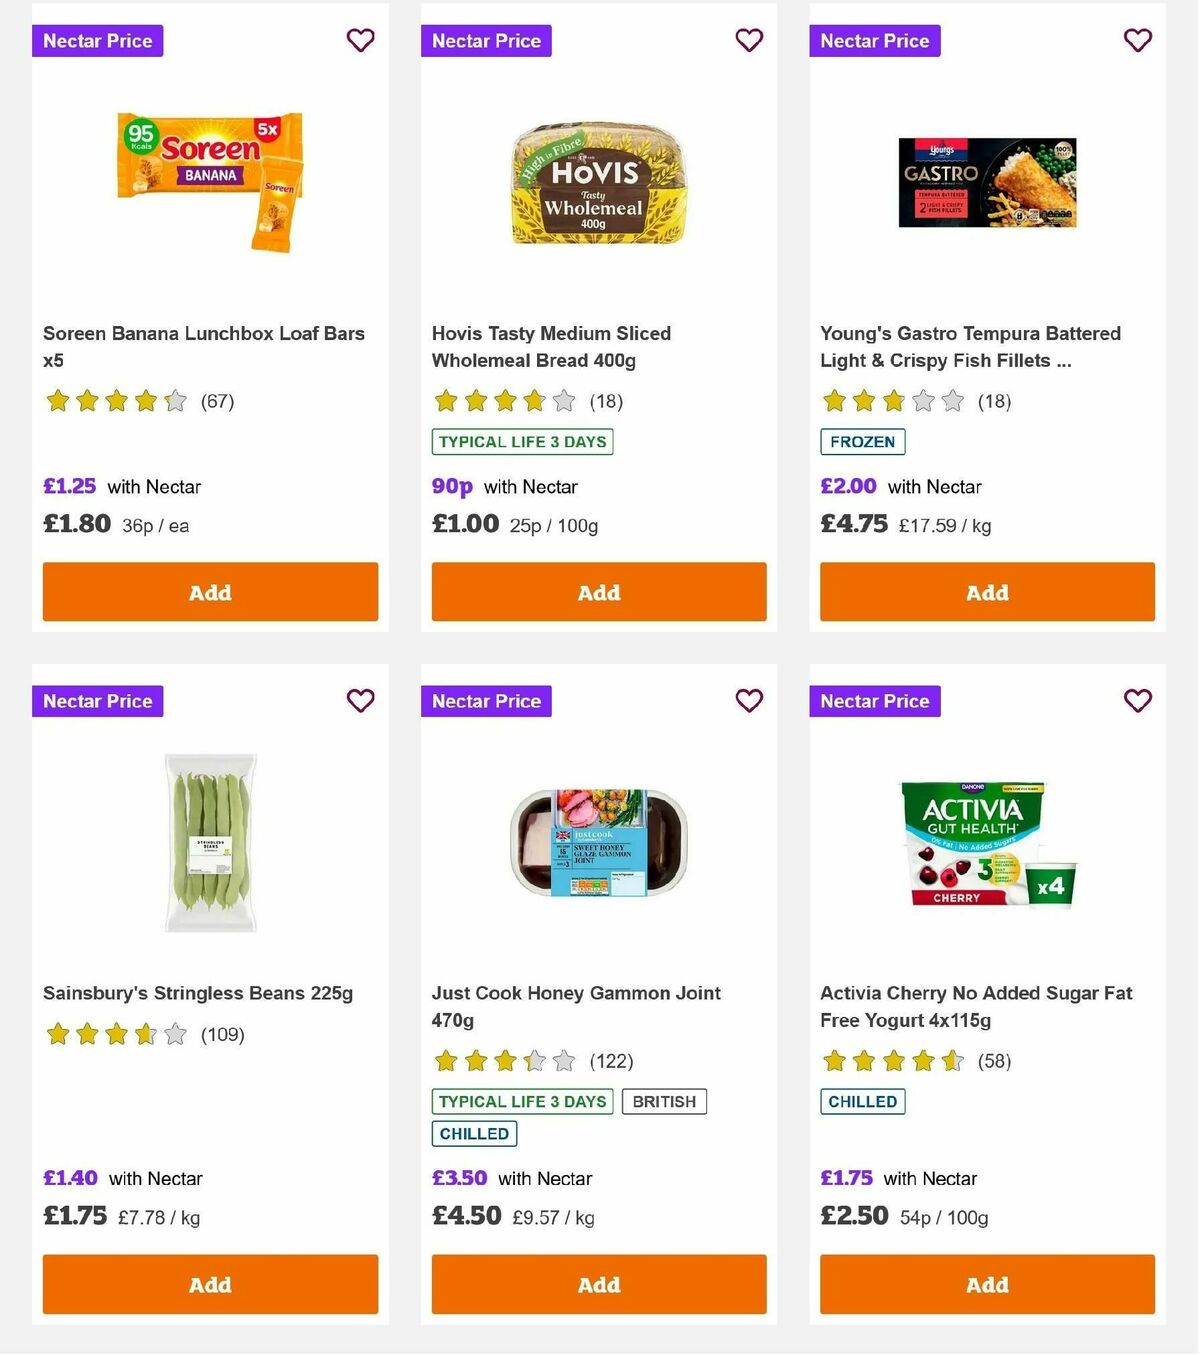Screen dimensions: 1200x1355
Task: Toggle the CHILLED tag on gammon joint
Action: [x=474, y=1133]
